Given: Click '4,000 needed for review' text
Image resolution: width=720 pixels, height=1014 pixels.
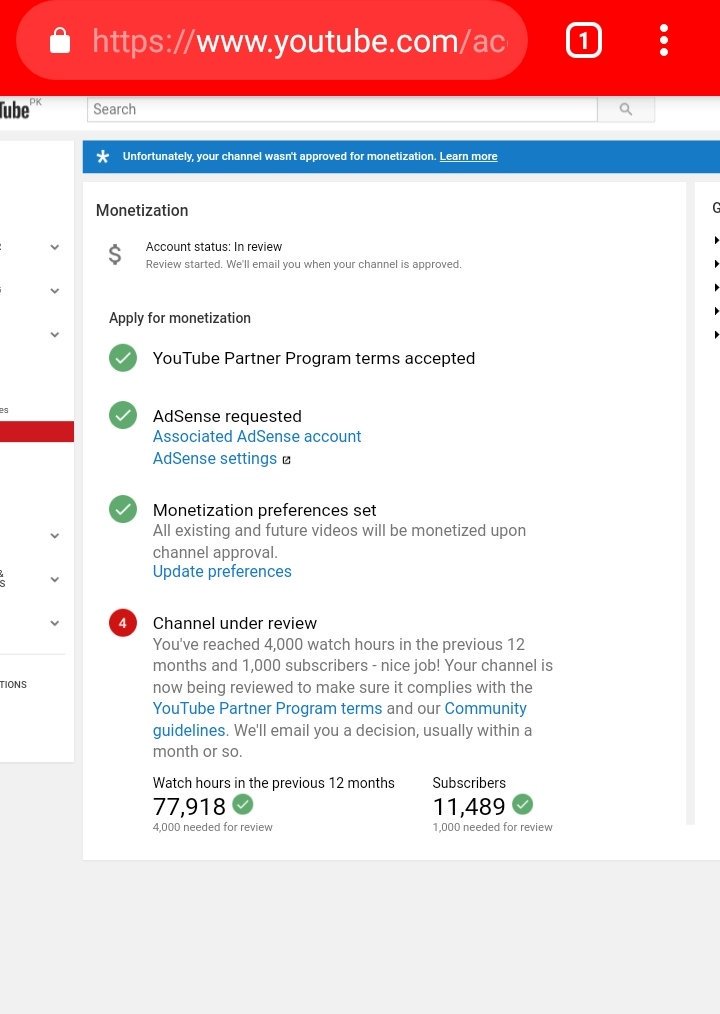Looking at the screenshot, I should 212,827.
